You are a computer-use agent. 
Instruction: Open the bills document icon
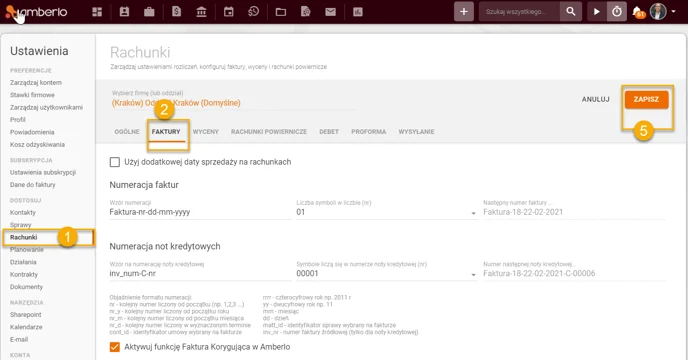point(176,12)
